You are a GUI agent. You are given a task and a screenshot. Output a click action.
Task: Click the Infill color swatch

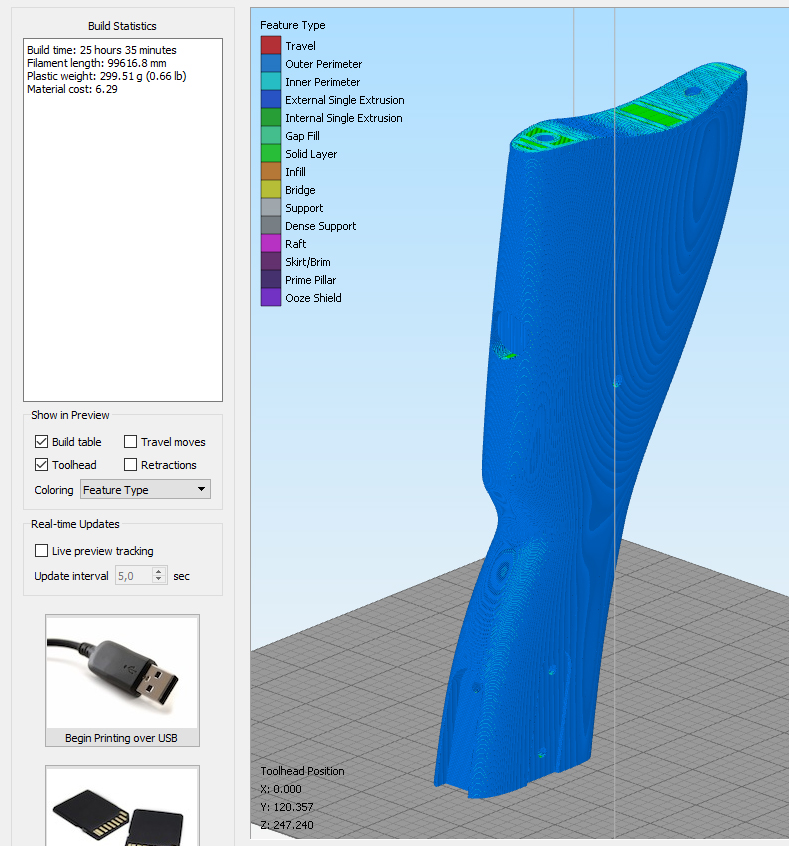(271, 172)
